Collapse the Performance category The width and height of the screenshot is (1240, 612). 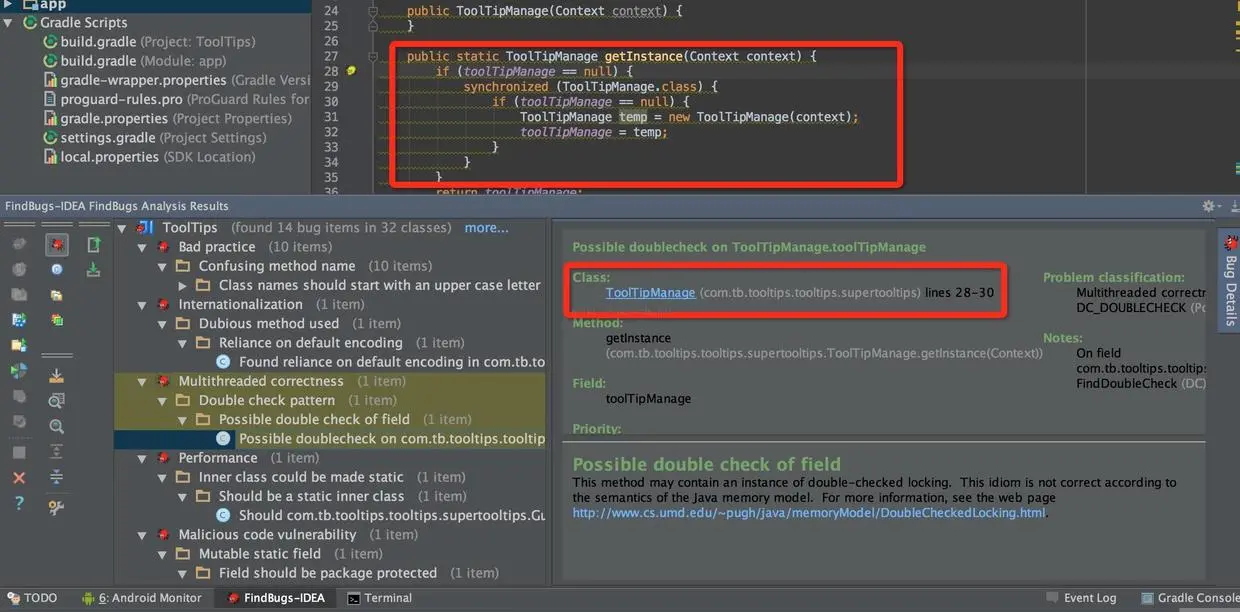click(142, 458)
